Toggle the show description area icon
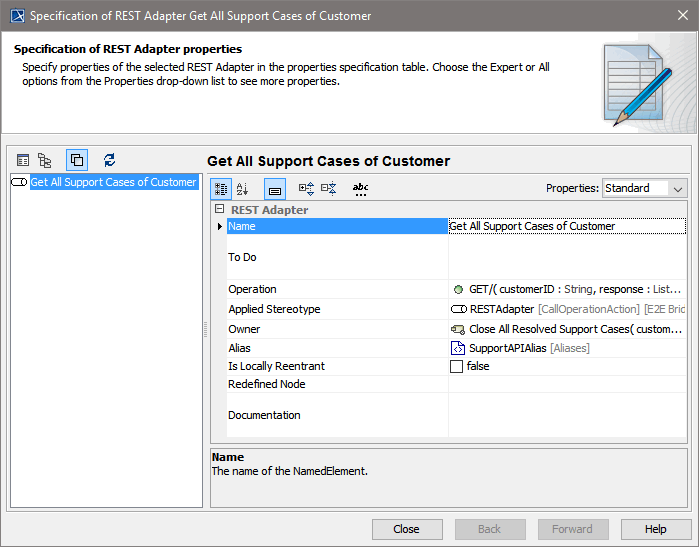Screen dimensions: 699x547 tap(275, 188)
